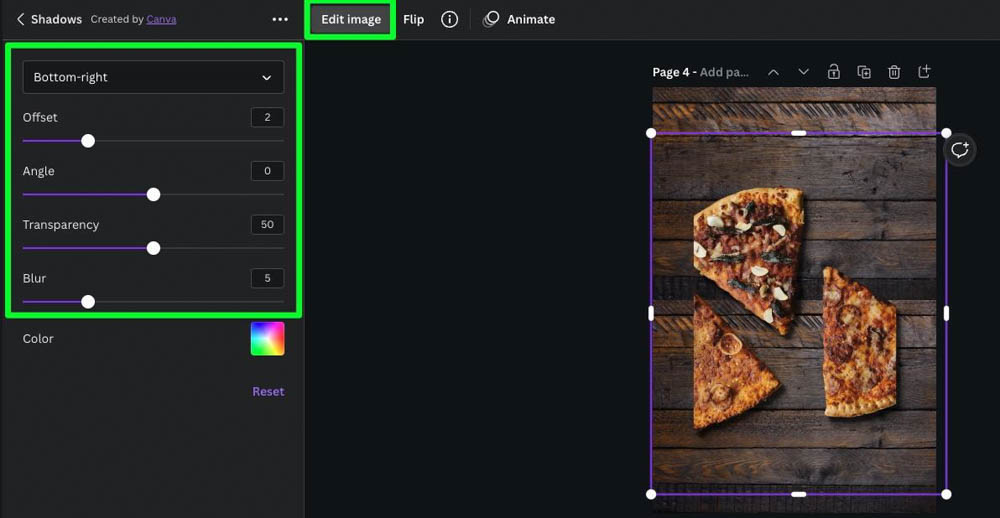Click the Blur slider handle

88,302
